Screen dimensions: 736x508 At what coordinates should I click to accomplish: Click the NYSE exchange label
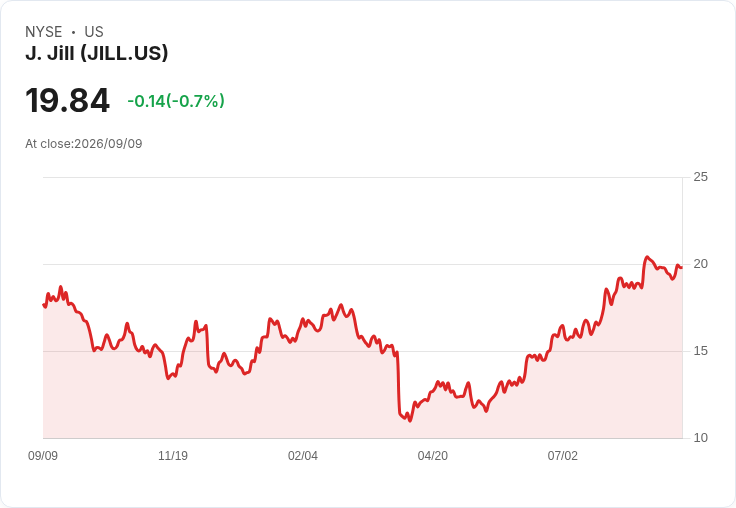pos(44,32)
